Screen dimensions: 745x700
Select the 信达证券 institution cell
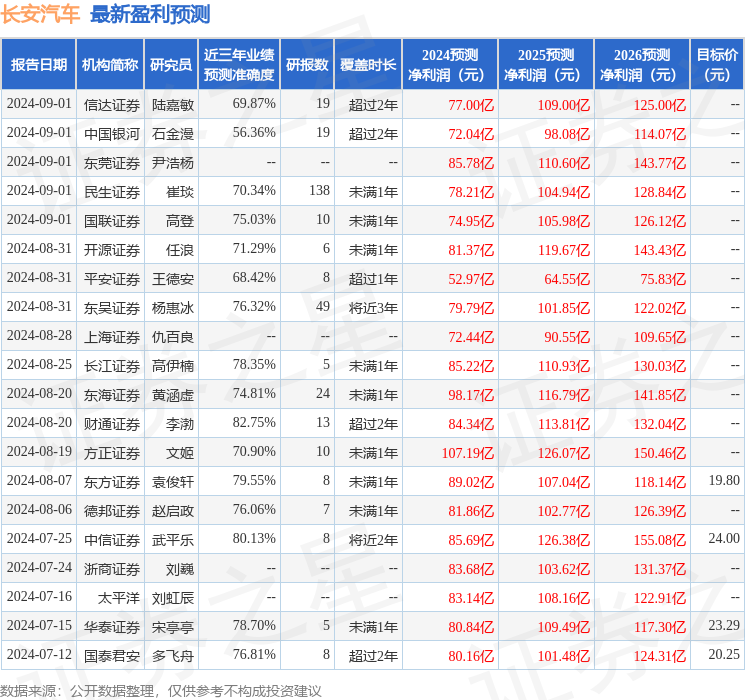tap(112, 105)
